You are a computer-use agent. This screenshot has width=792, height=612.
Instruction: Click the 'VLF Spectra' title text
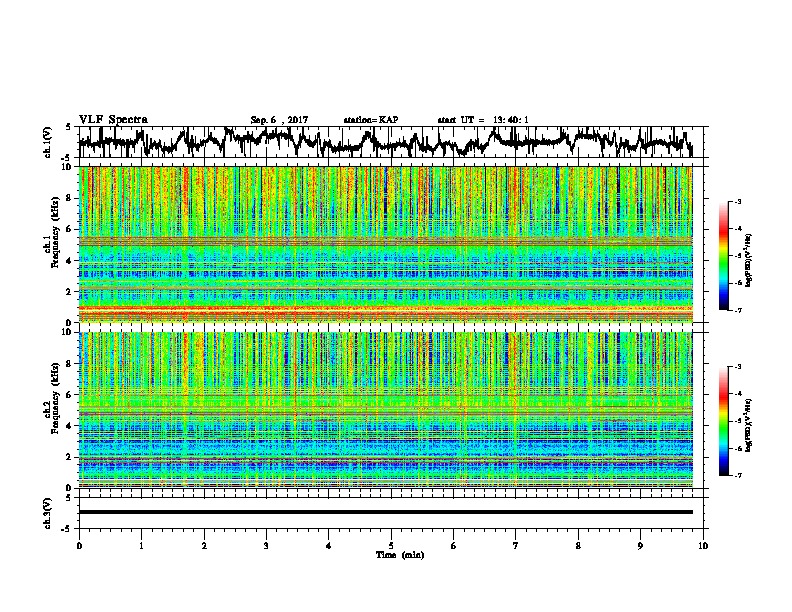coord(113,120)
